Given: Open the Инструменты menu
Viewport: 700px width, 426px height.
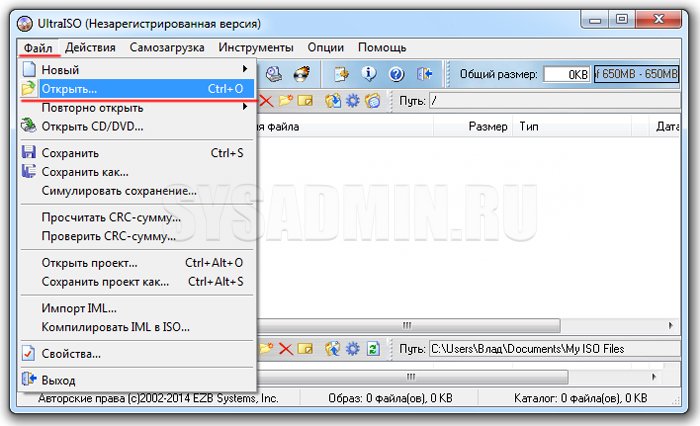Looking at the screenshot, I should click(257, 47).
